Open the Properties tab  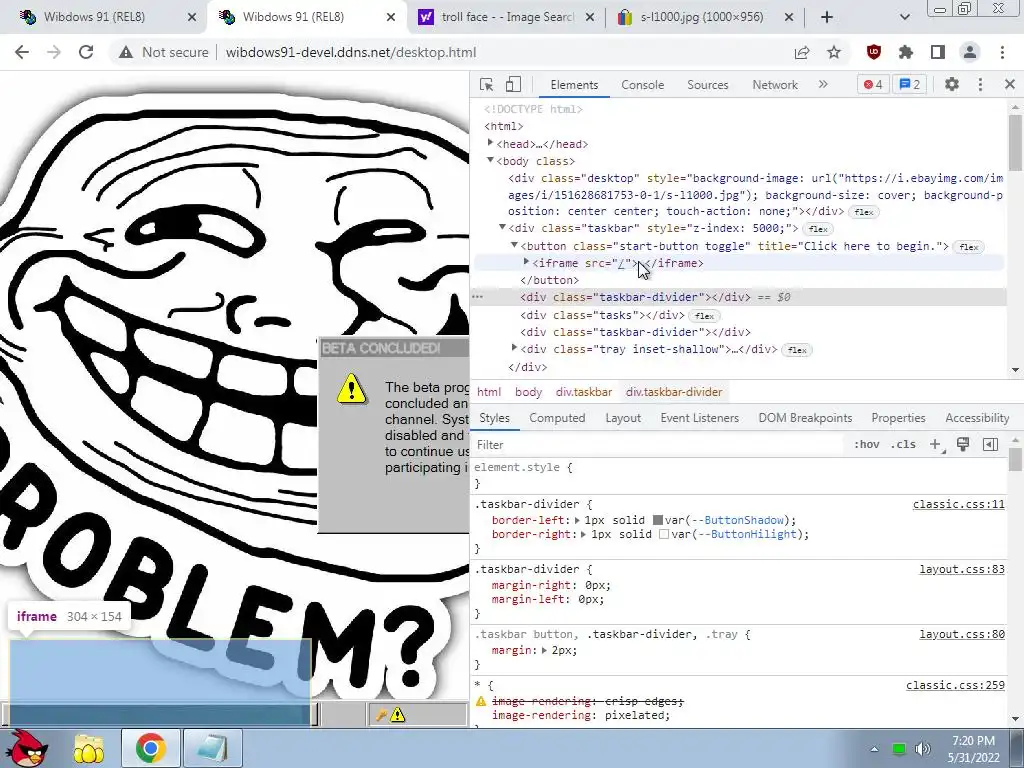pyautogui.click(x=898, y=418)
